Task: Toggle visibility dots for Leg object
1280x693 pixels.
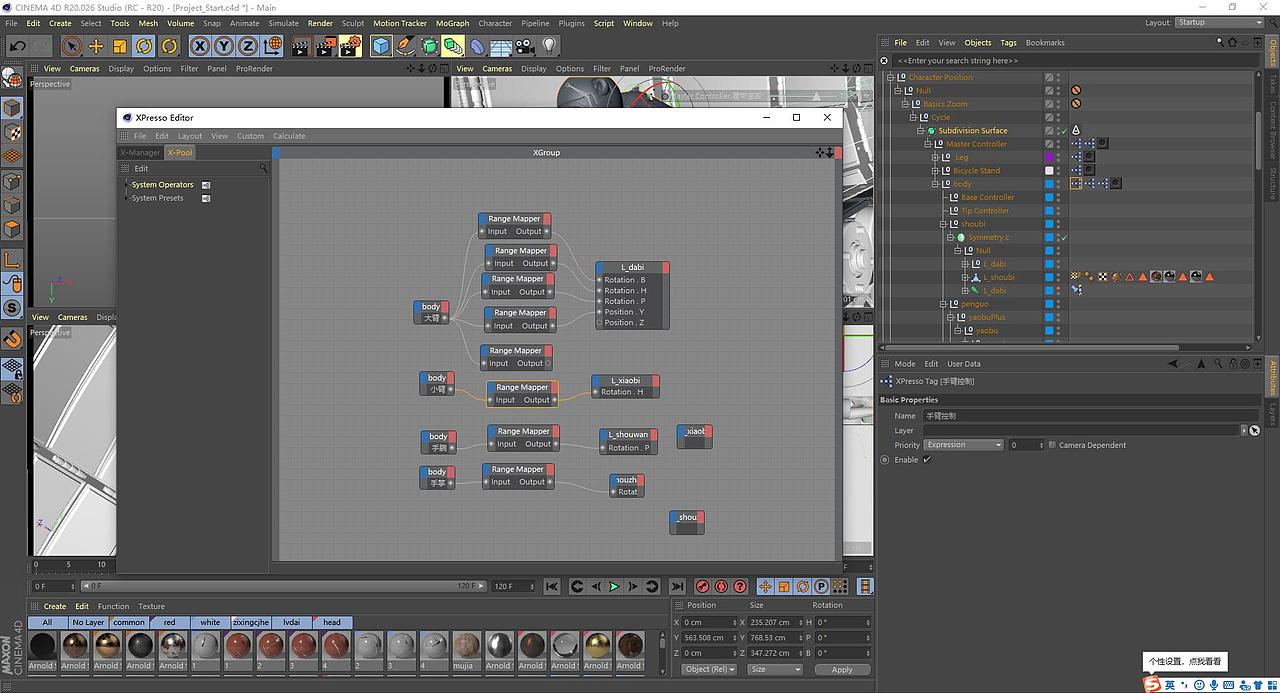Action: (1059, 157)
